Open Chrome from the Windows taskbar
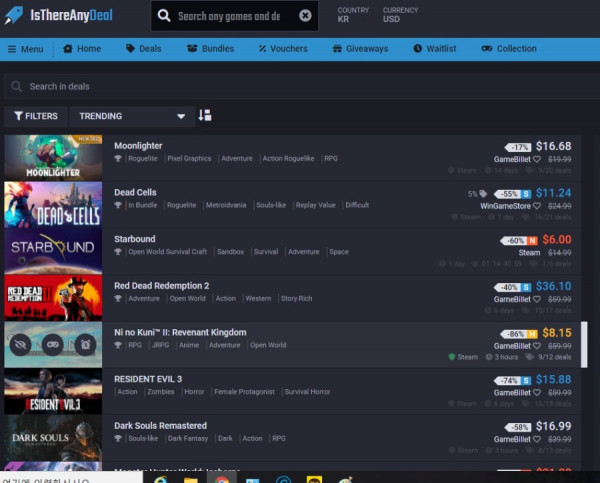 click(x=221, y=479)
